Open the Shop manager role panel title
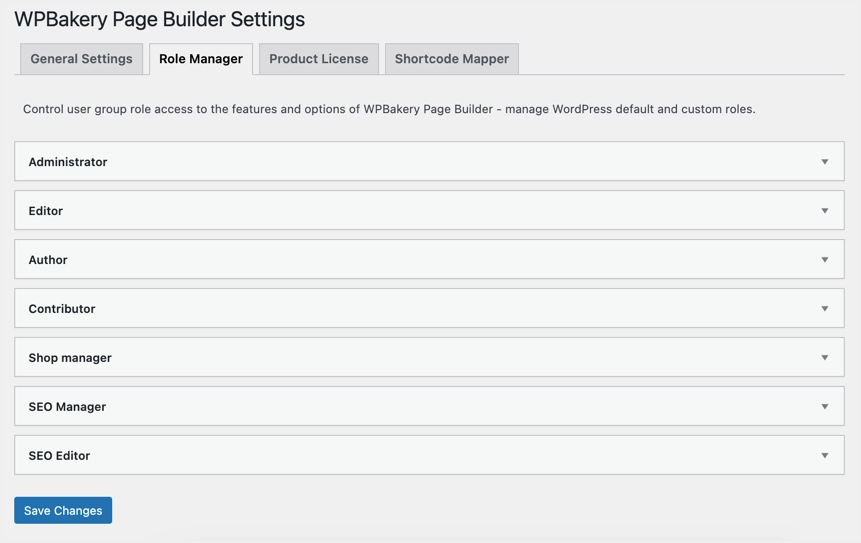Image resolution: width=861 pixels, height=543 pixels. click(x=70, y=358)
